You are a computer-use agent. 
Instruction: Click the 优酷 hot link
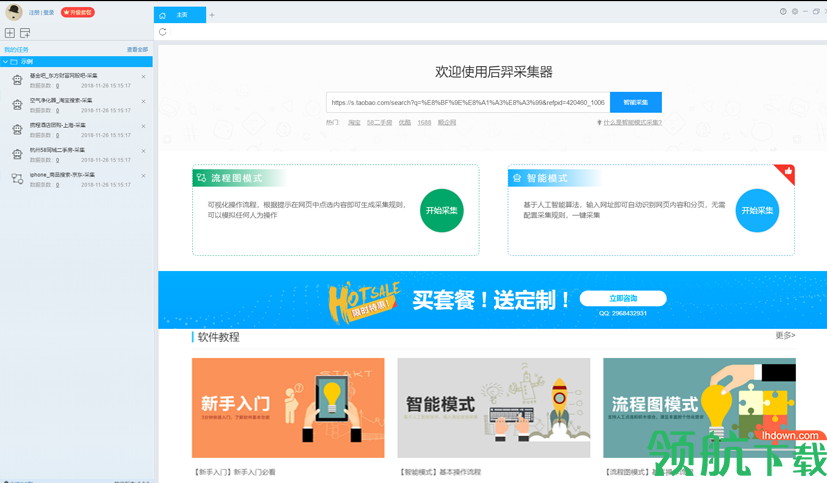point(405,122)
